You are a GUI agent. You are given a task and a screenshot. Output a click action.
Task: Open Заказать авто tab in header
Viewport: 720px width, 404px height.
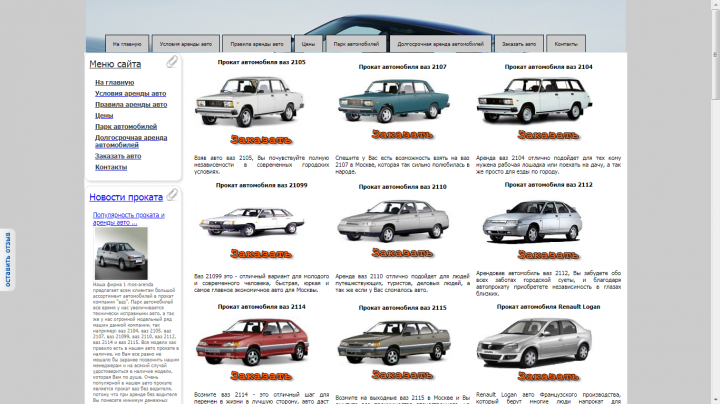tap(519, 44)
